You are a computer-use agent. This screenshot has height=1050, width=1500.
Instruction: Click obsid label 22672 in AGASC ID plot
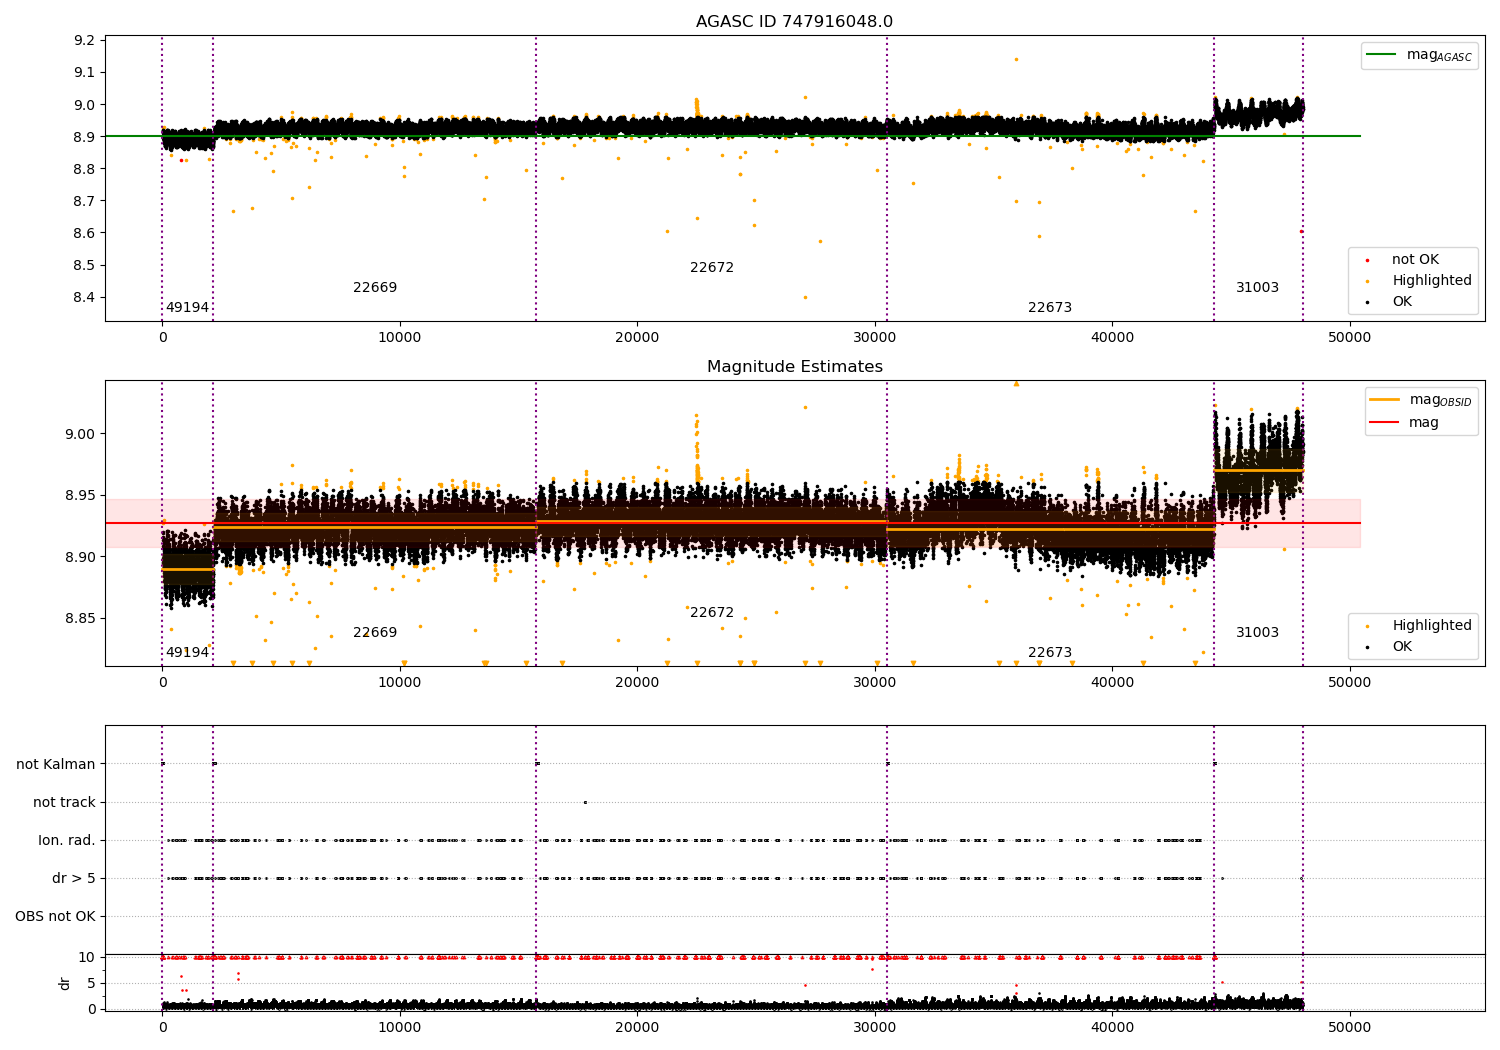(x=712, y=268)
